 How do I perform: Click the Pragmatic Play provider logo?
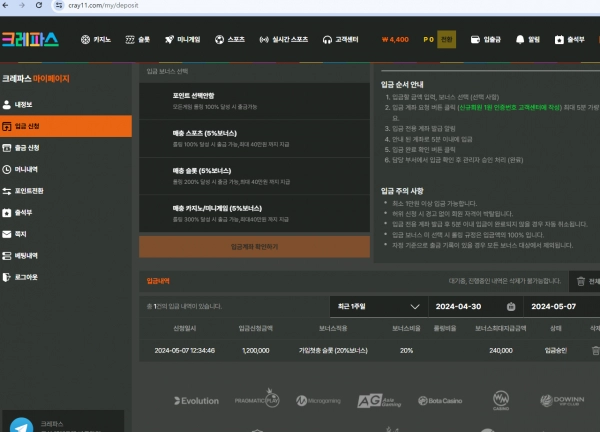(x=257, y=398)
